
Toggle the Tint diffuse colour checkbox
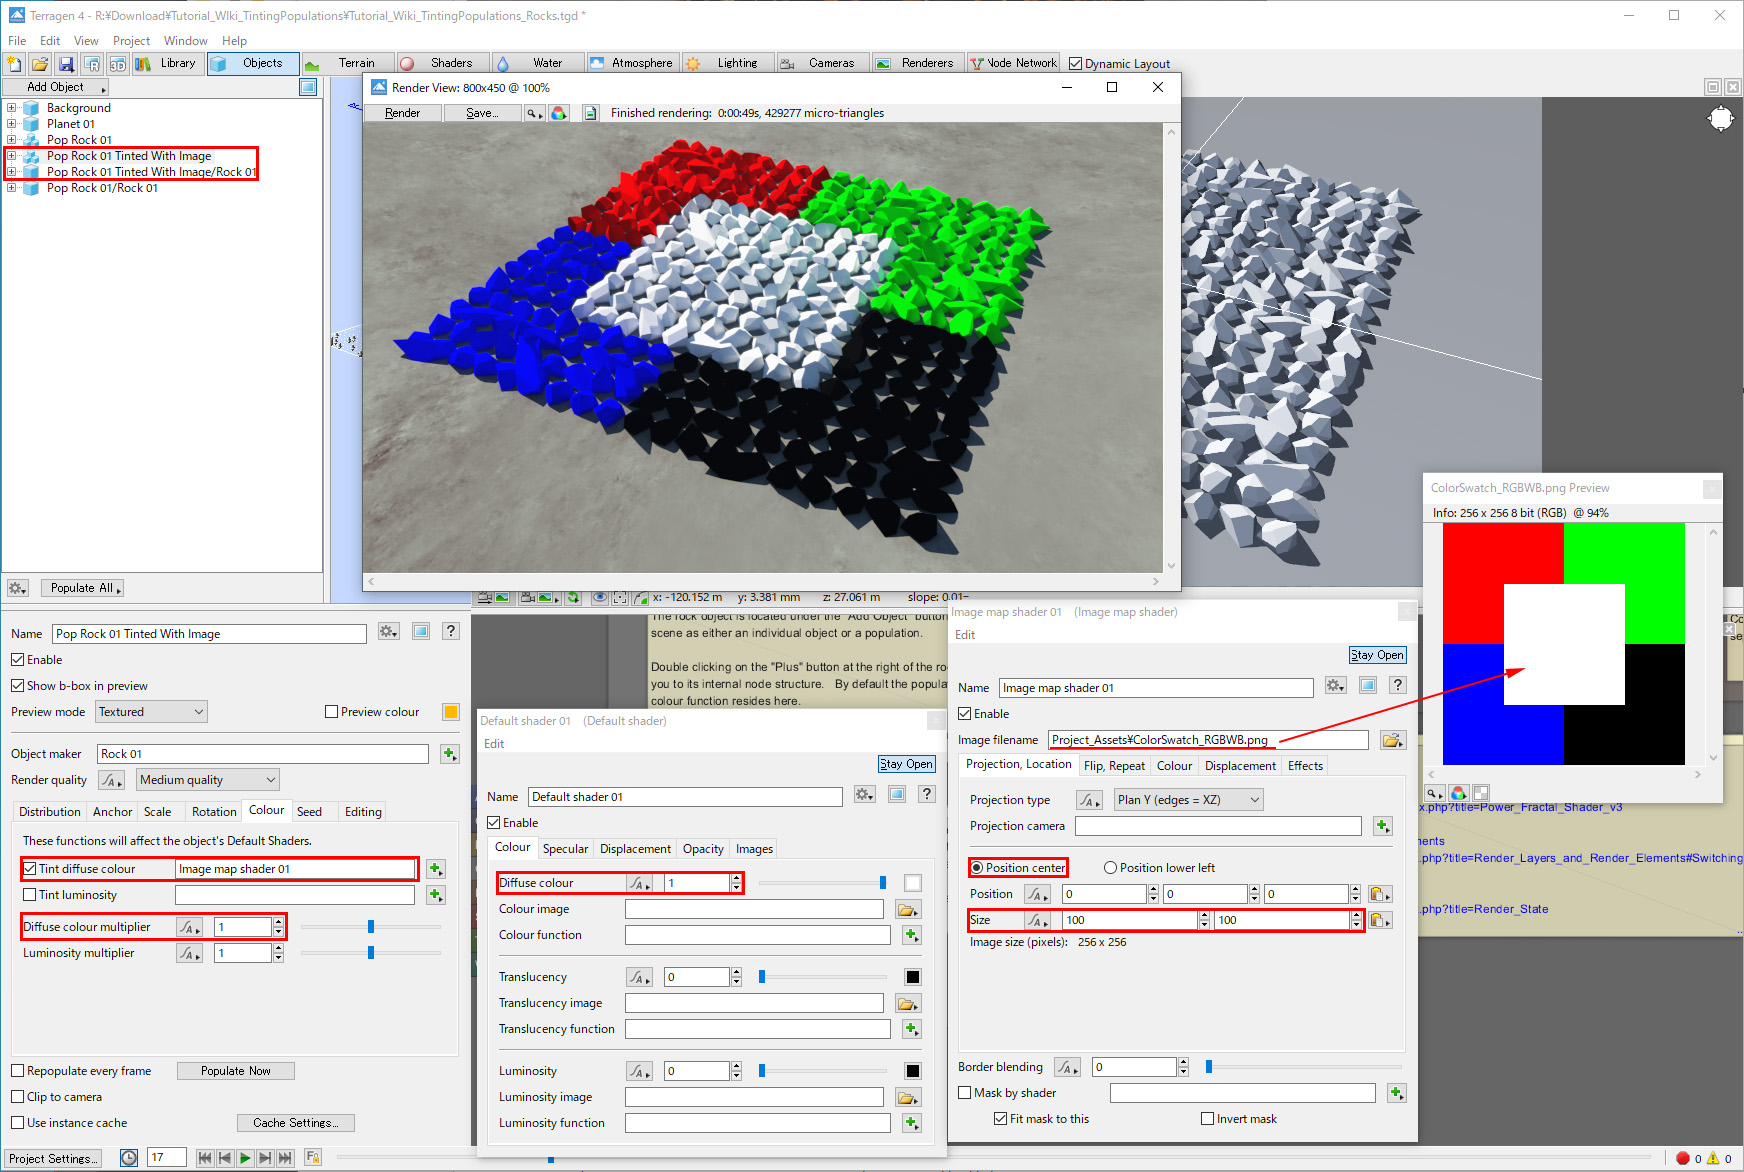pos(30,869)
